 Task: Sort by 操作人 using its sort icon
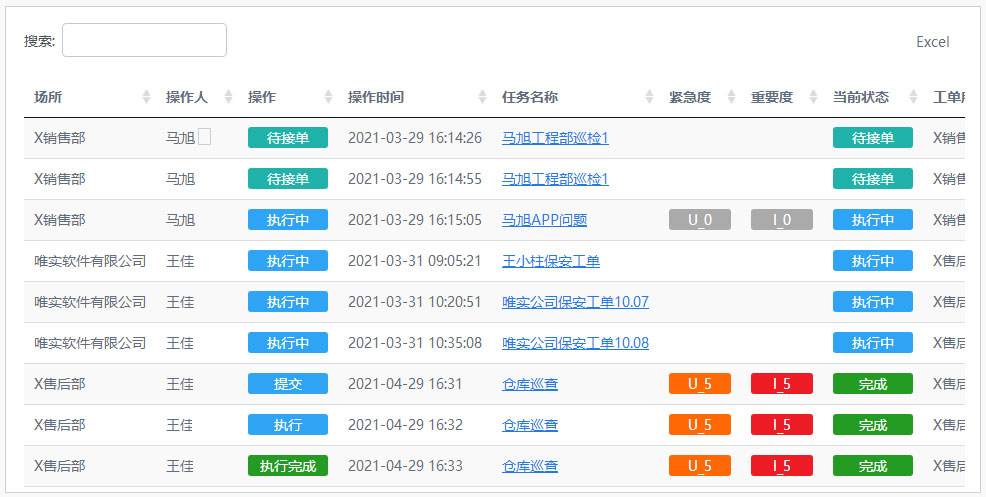(x=227, y=97)
